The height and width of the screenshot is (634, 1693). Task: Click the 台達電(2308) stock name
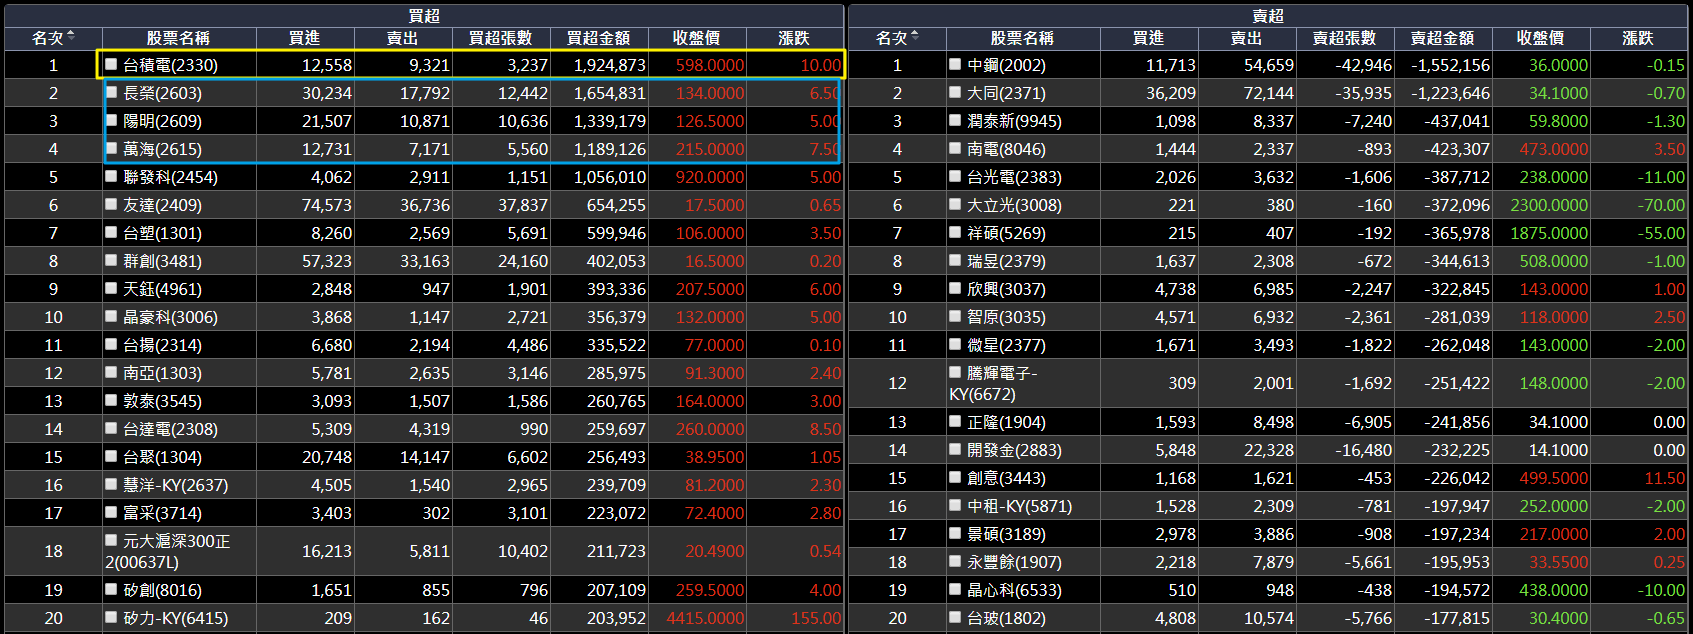tap(170, 429)
